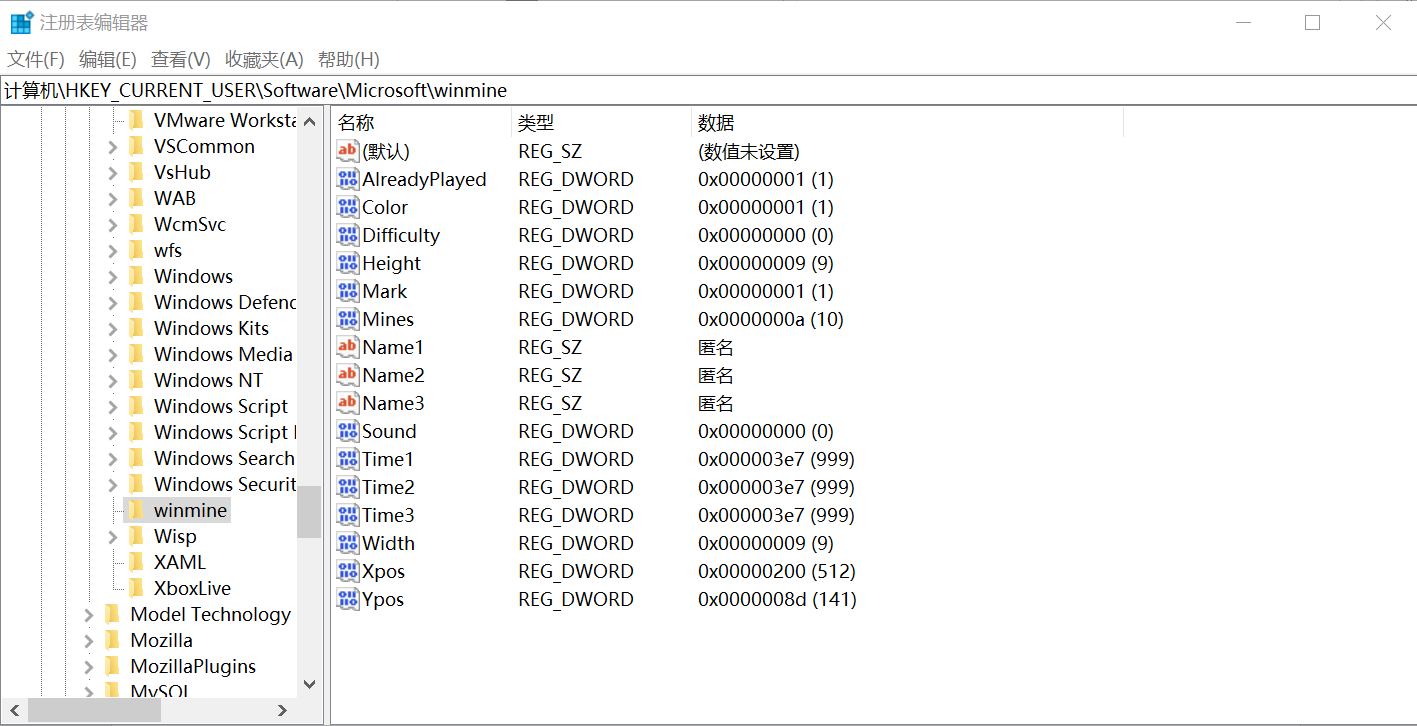Sort values by the 数据 column header

[x=907, y=123]
